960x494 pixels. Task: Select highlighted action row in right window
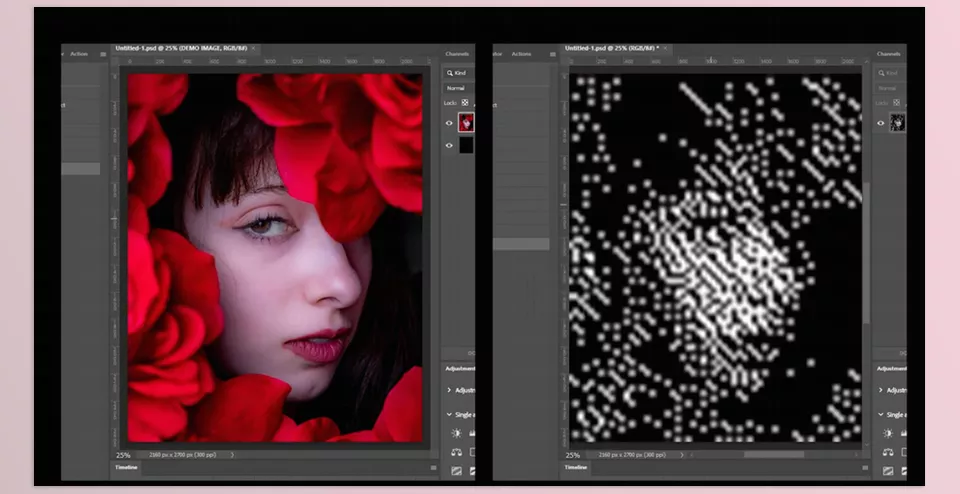[521, 244]
